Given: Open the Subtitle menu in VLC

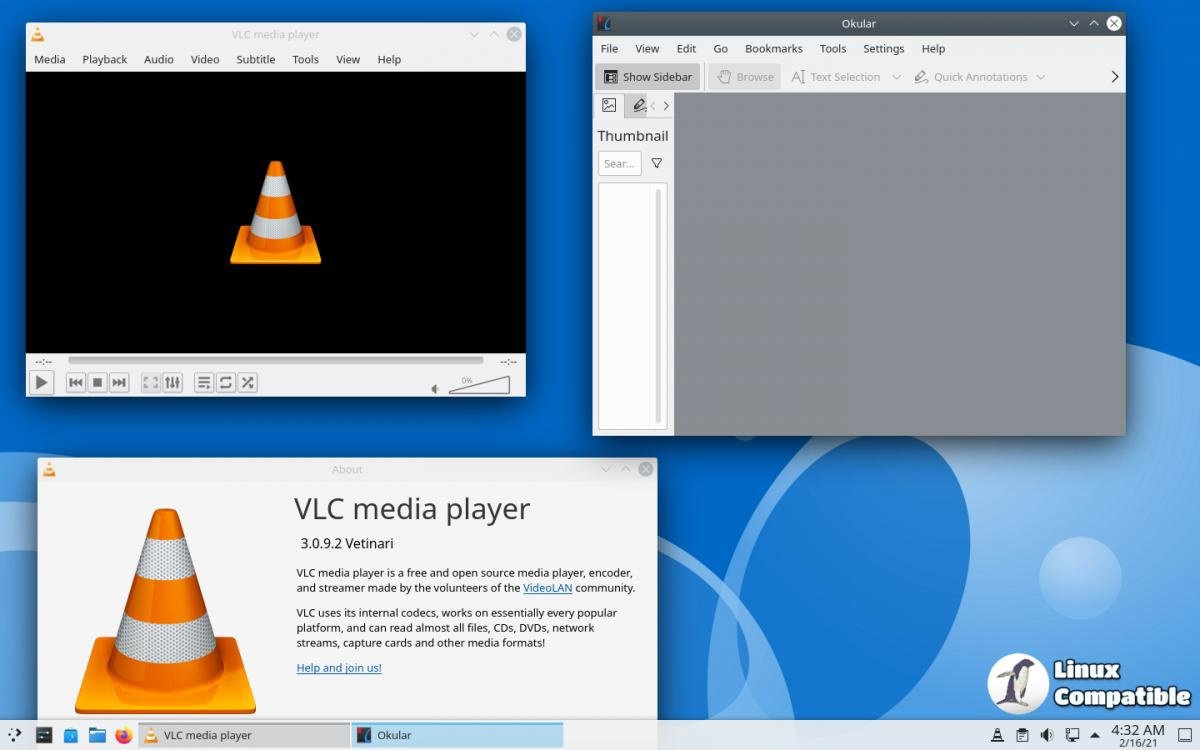Looking at the screenshot, I should click(x=255, y=59).
